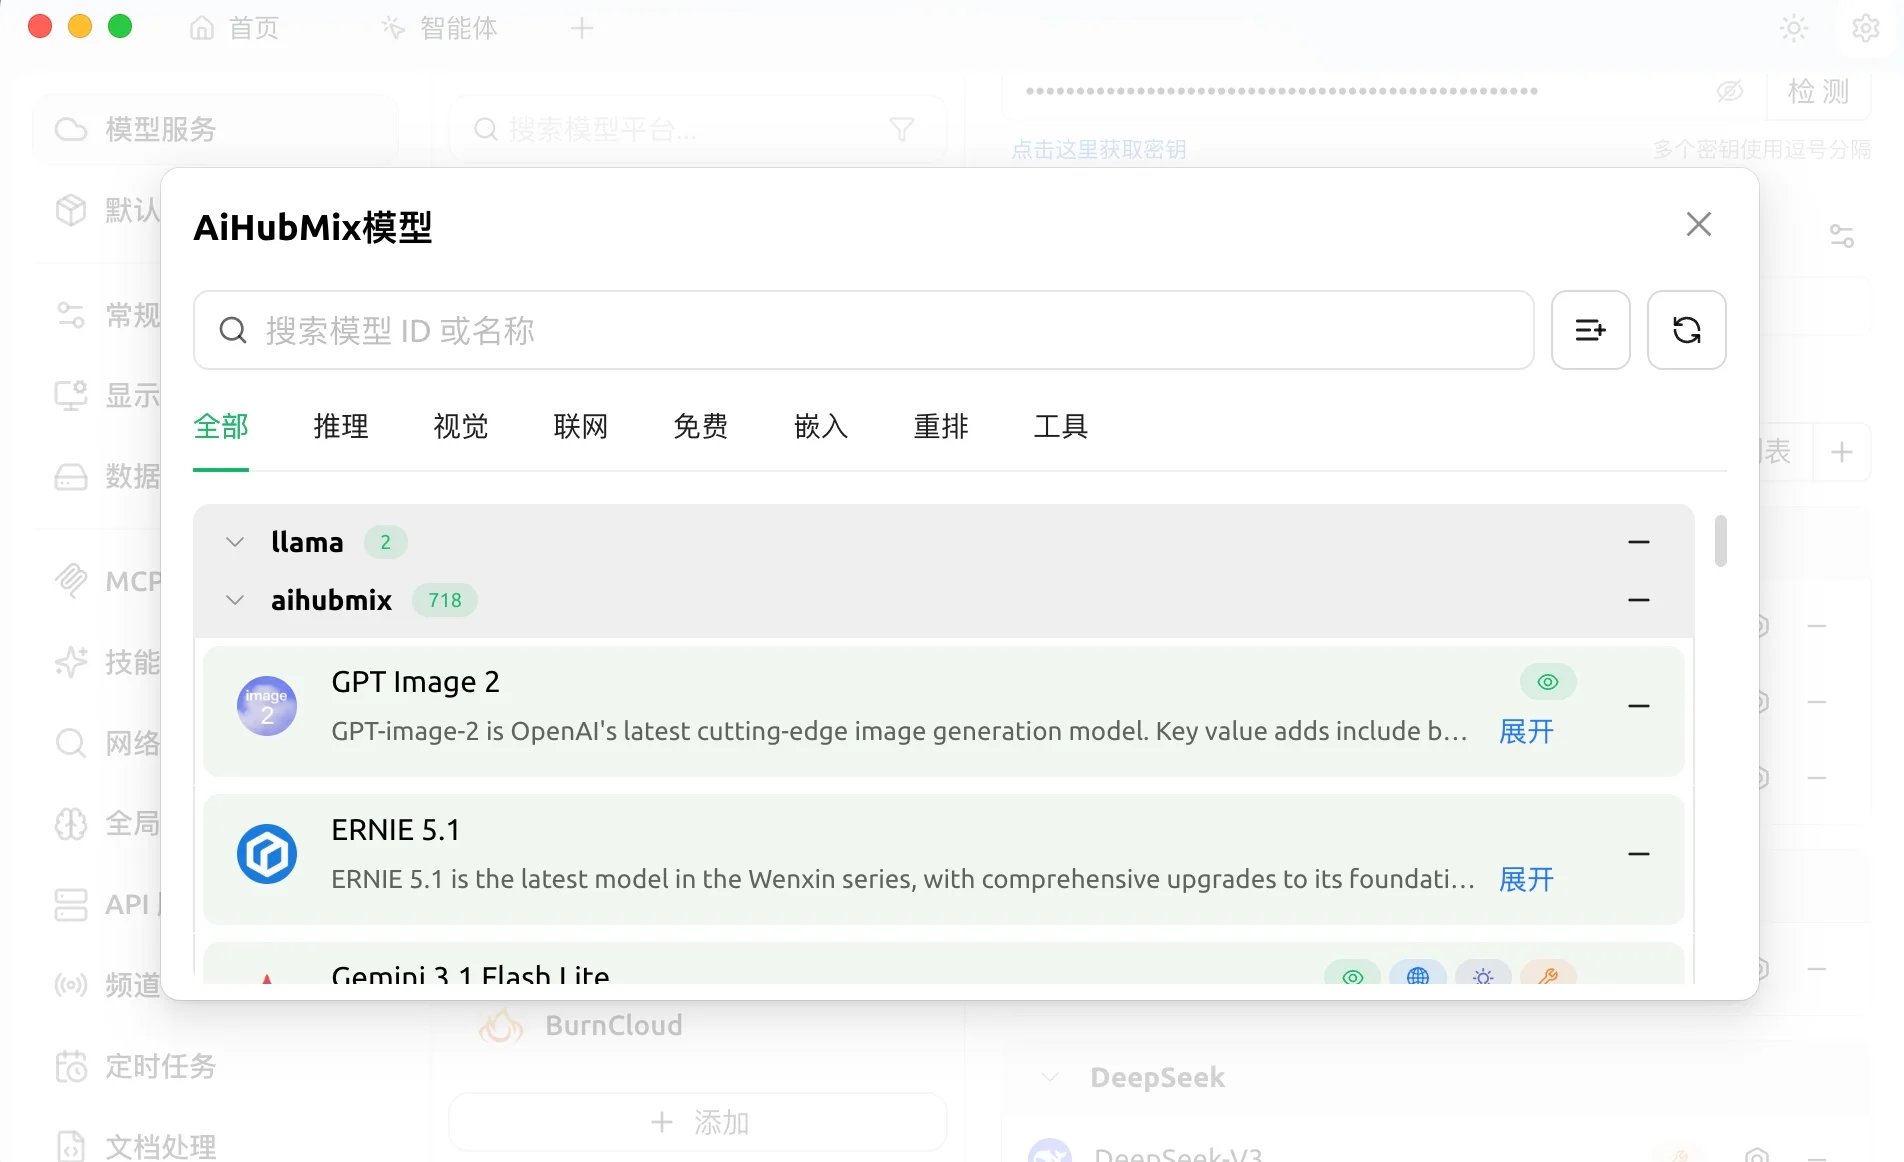
Task: Open 定时任务 in settings sidebar
Action: (x=135, y=1067)
